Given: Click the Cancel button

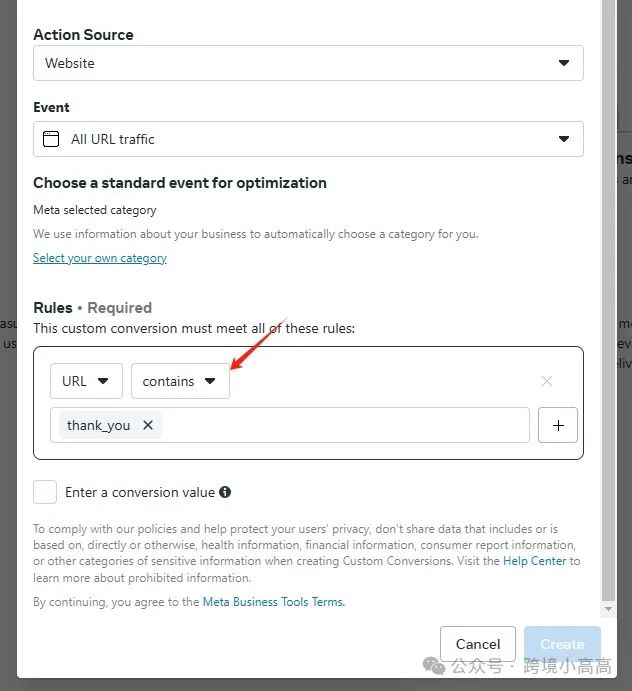Looking at the screenshot, I should coord(478,644).
